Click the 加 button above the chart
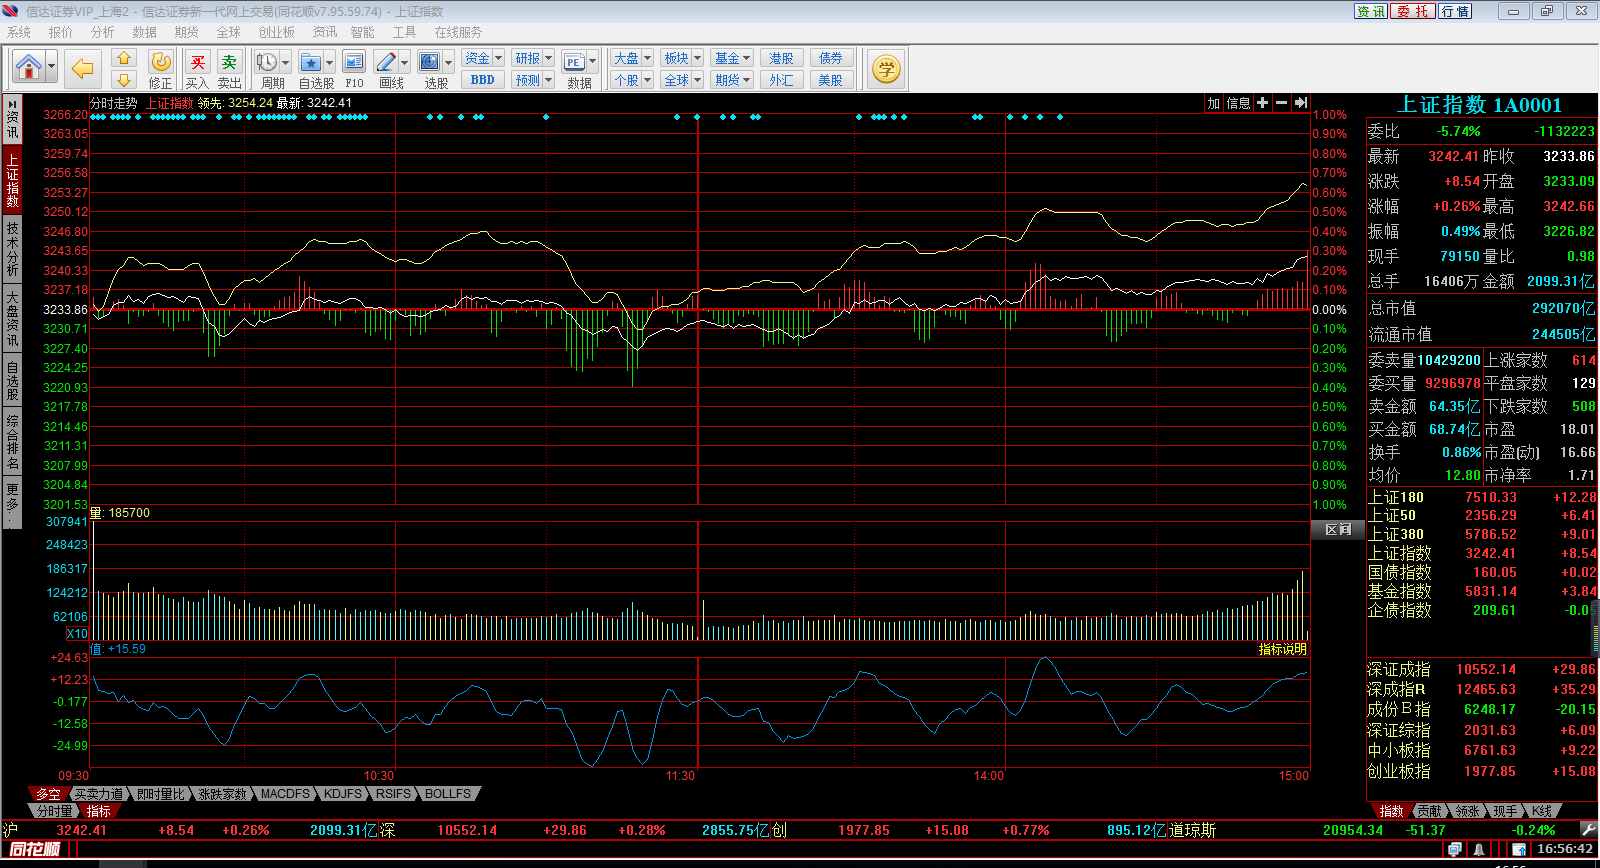Screen dimensions: 1600x868 pos(1213,103)
